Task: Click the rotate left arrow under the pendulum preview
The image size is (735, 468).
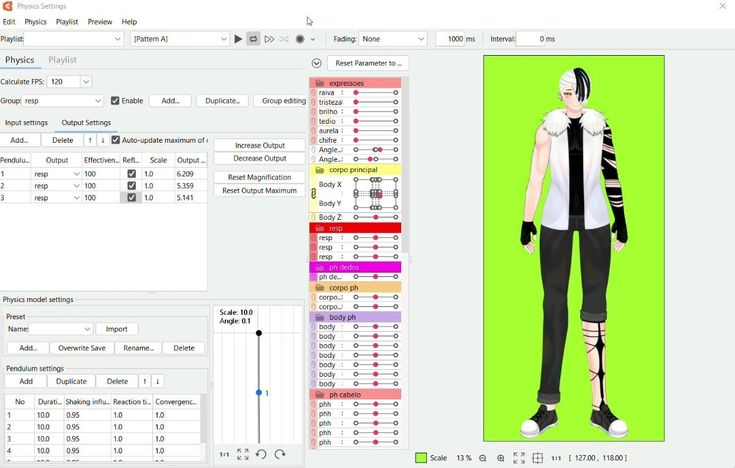Action: click(x=261, y=454)
